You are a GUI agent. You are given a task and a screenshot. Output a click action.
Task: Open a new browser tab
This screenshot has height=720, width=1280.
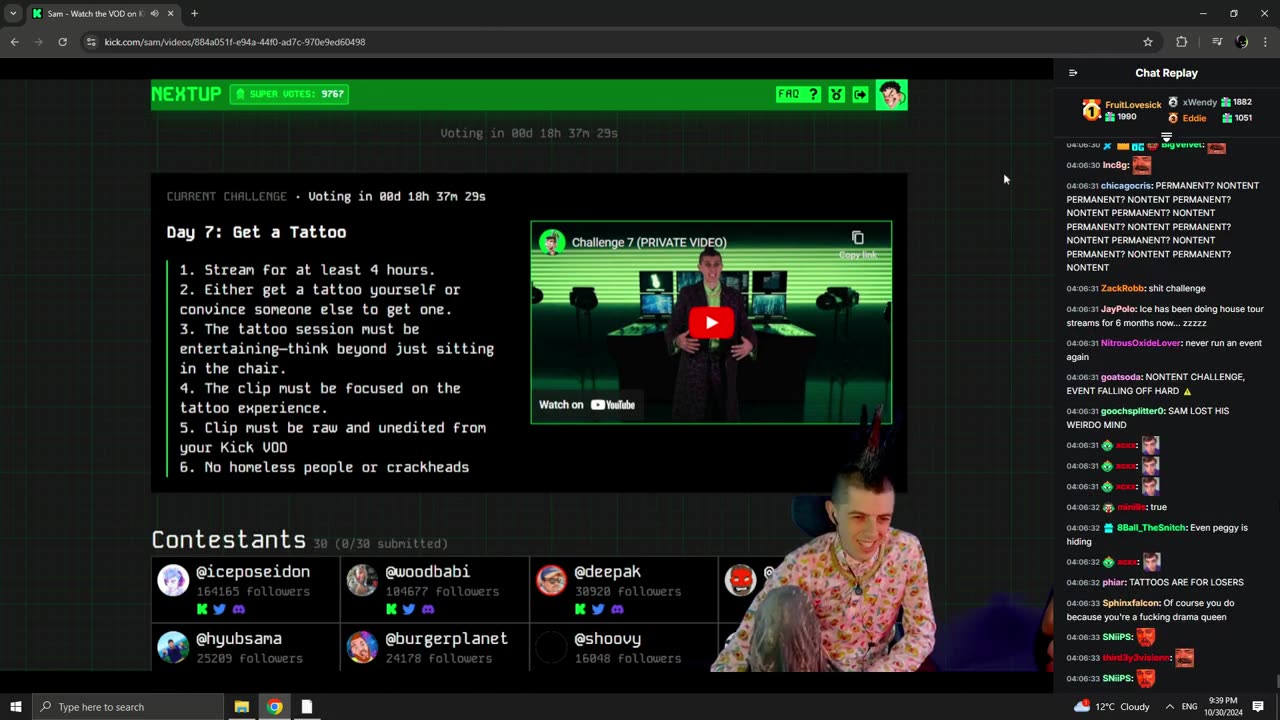coord(194,14)
